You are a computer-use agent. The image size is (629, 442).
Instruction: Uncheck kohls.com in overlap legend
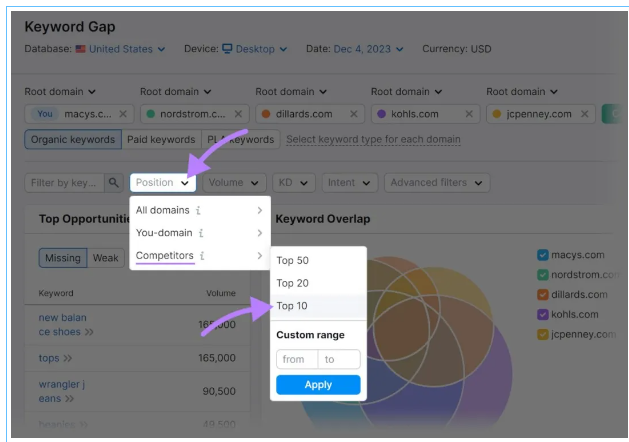543,314
